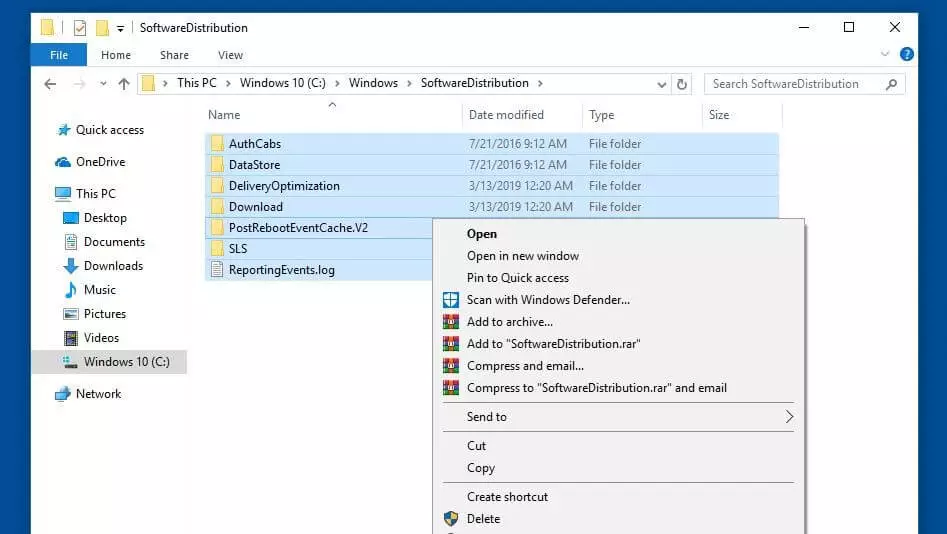Image resolution: width=947 pixels, height=534 pixels.
Task: Click the SLS folder icon
Action: click(x=217, y=249)
